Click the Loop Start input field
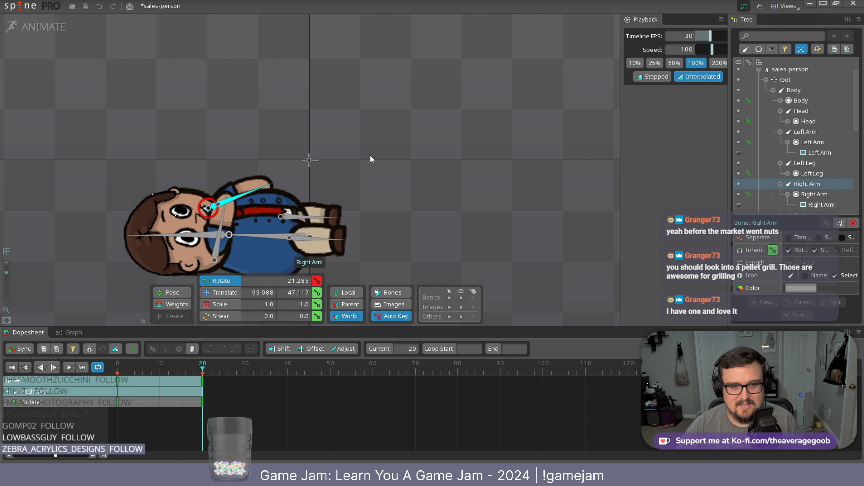 (469, 349)
